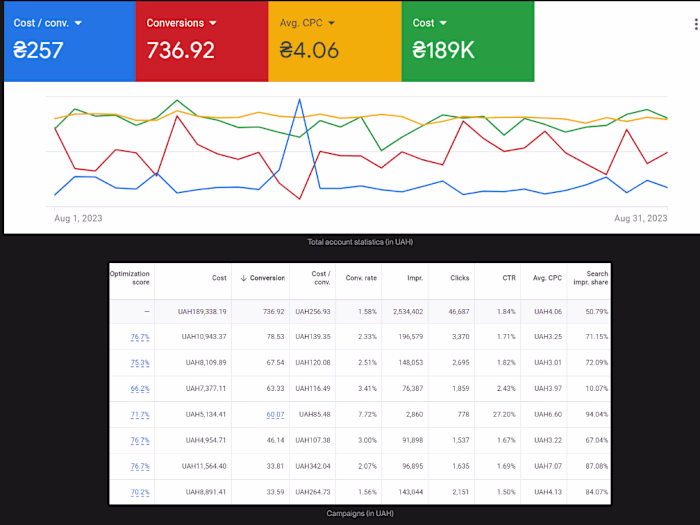Sort table by Cost column header
This screenshot has height=525, width=700.
(219, 278)
